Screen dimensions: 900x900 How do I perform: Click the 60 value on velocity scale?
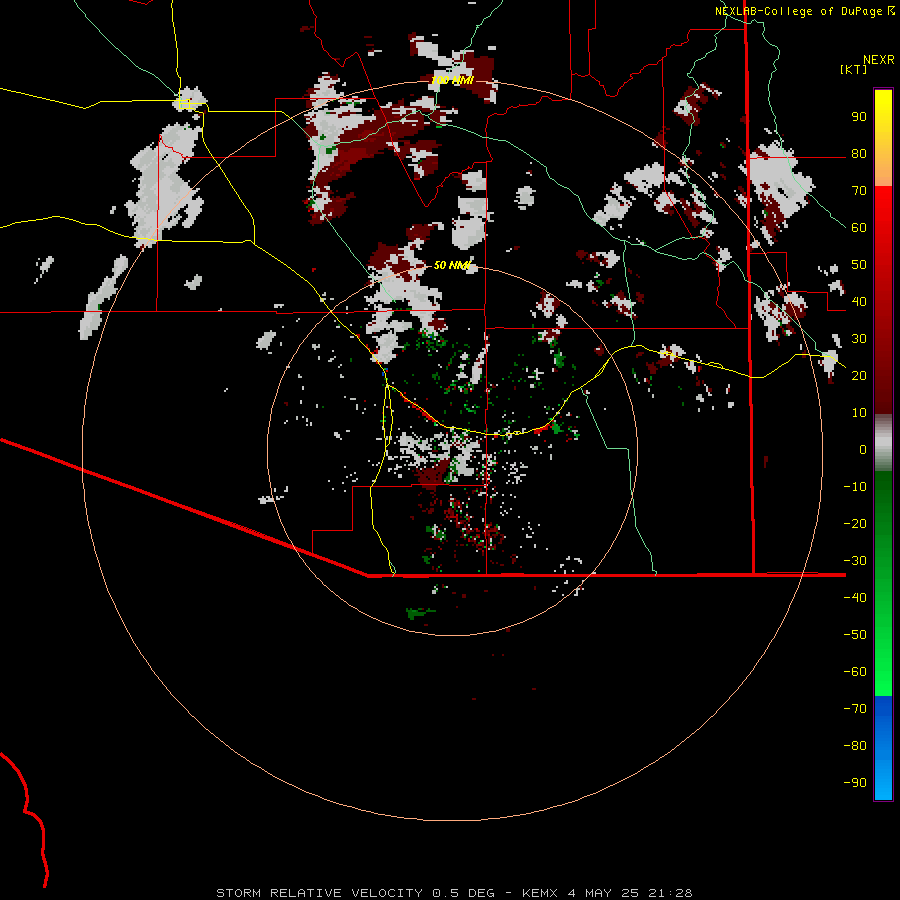(x=859, y=228)
